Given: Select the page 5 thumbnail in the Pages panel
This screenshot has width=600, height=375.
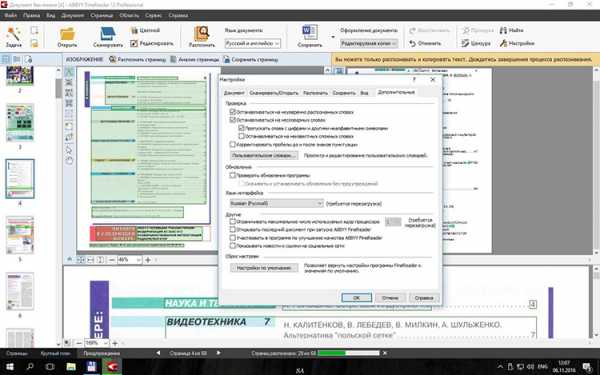Looking at the screenshot, I should click(x=20, y=235).
